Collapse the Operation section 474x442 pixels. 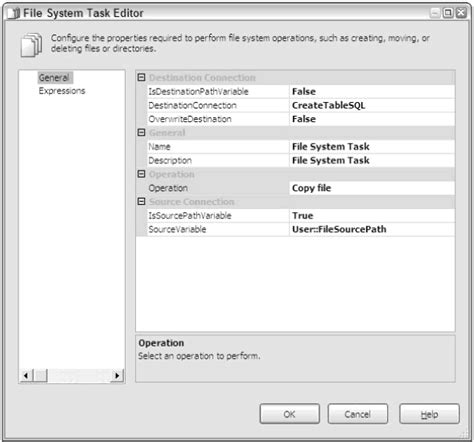coord(141,174)
